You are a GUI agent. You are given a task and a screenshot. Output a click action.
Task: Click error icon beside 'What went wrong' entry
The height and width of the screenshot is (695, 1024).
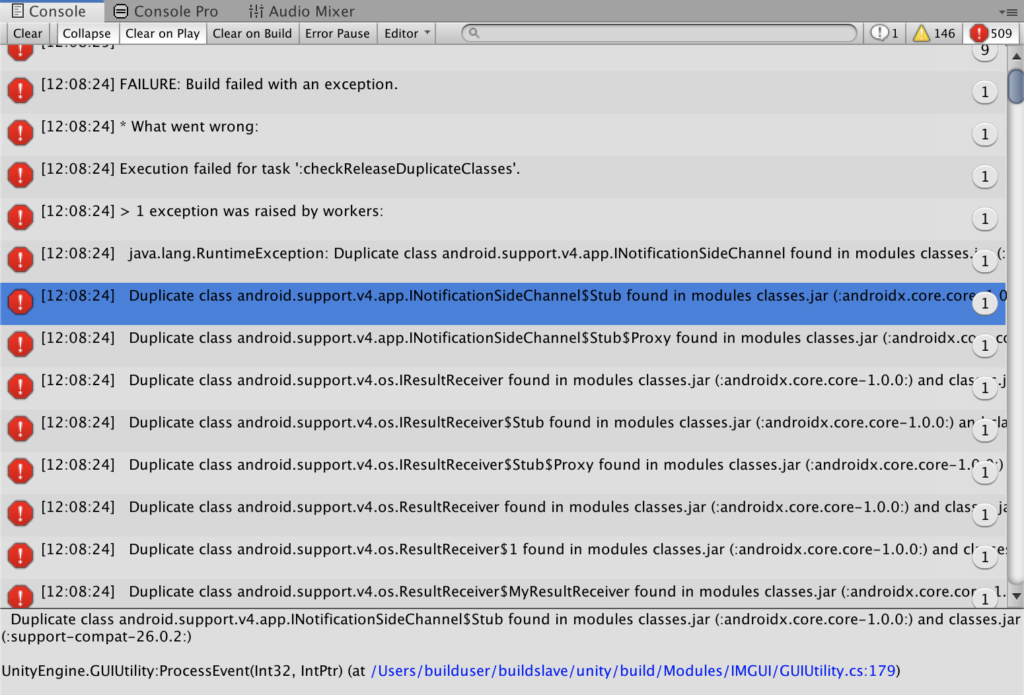click(20, 131)
